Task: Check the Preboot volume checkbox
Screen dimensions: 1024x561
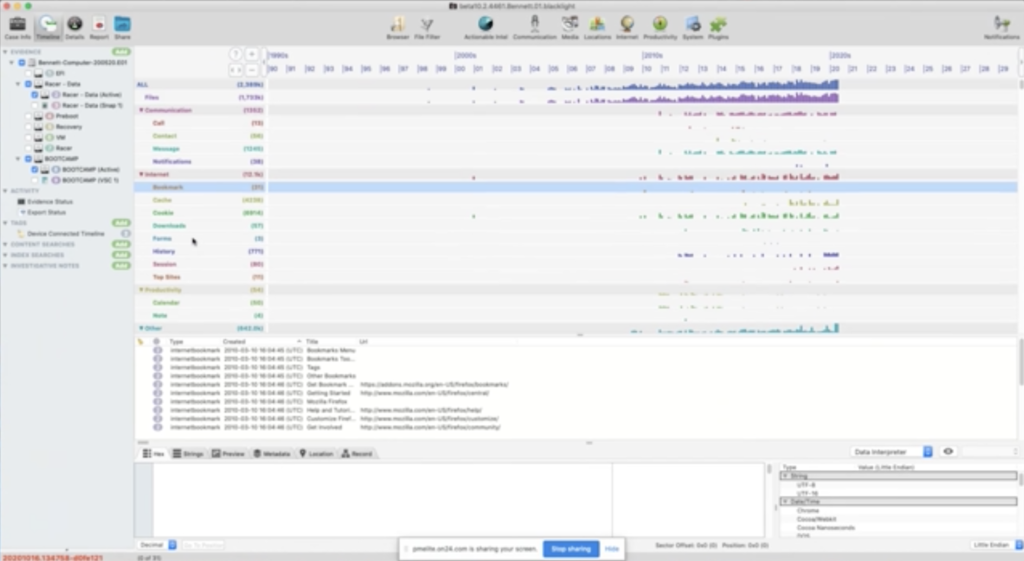Action: point(28,116)
